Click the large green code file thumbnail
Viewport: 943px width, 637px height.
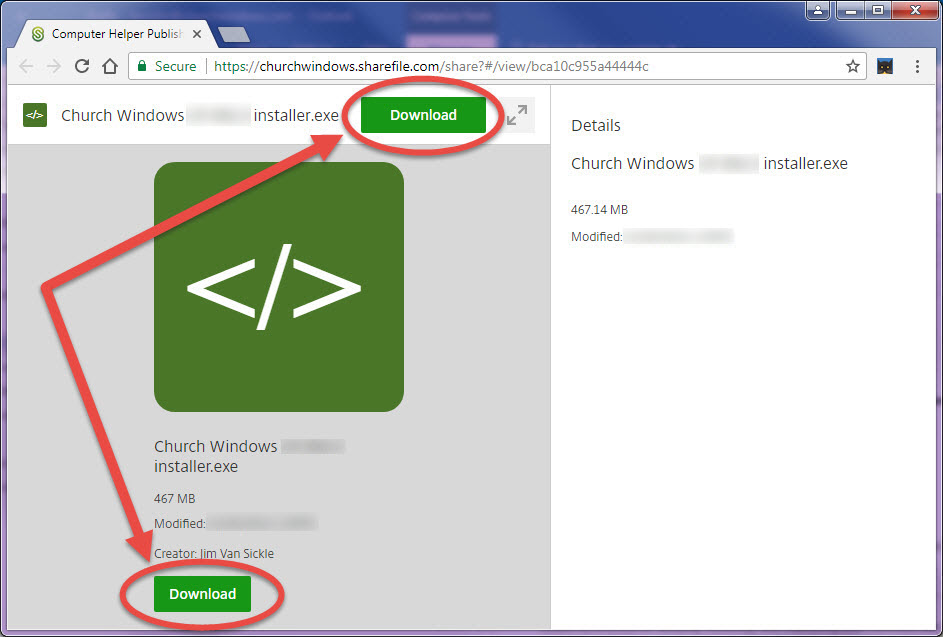[278, 286]
